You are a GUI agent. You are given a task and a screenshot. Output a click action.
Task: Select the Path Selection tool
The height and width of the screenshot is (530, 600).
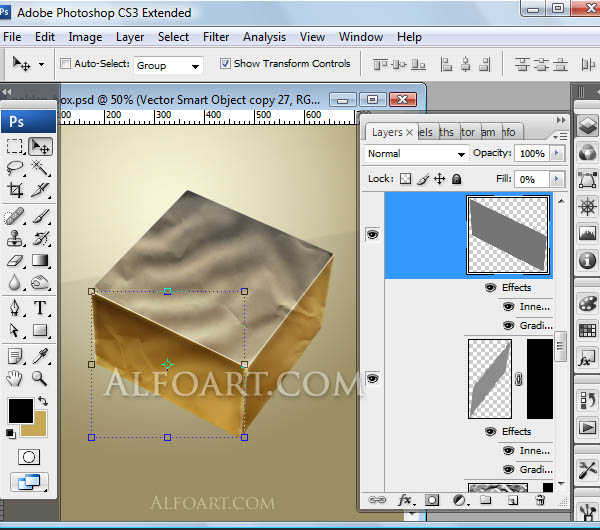[15, 330]
